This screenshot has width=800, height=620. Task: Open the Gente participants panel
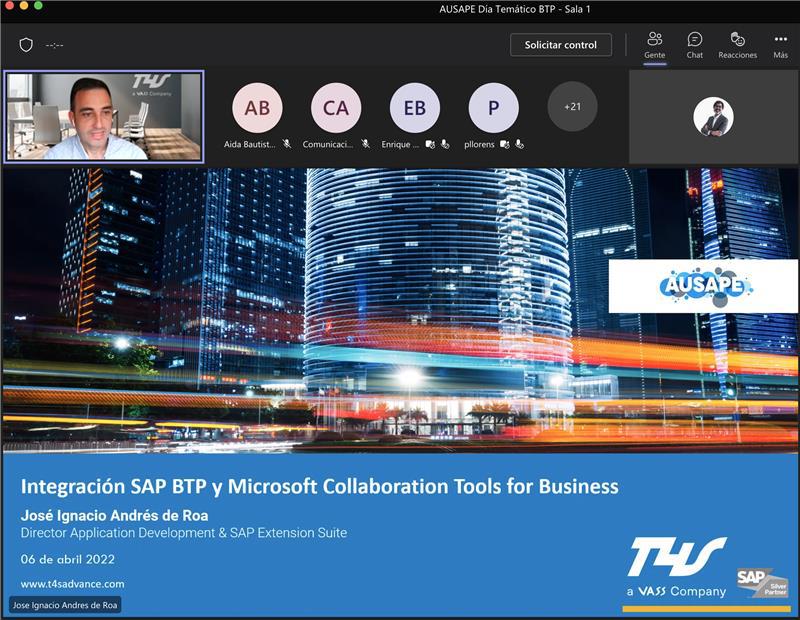pos(655,45)
